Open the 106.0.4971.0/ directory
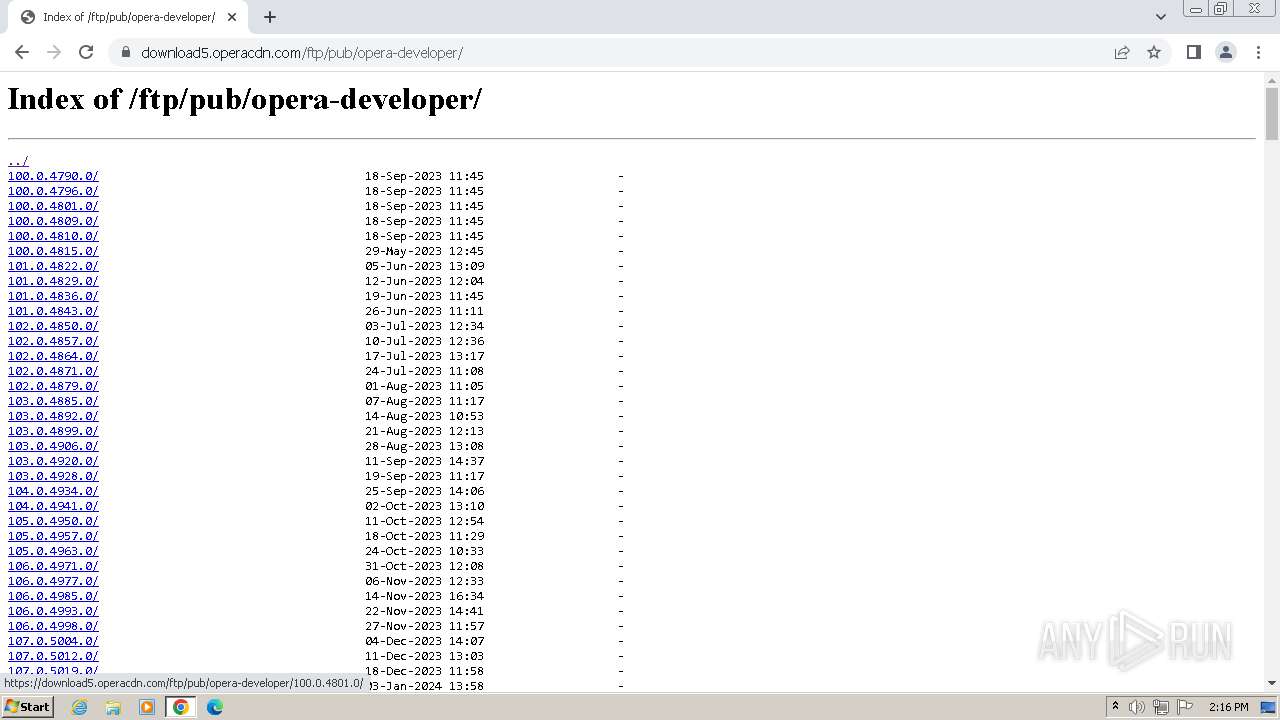1280x720 pixels. [x=53, y=566]
